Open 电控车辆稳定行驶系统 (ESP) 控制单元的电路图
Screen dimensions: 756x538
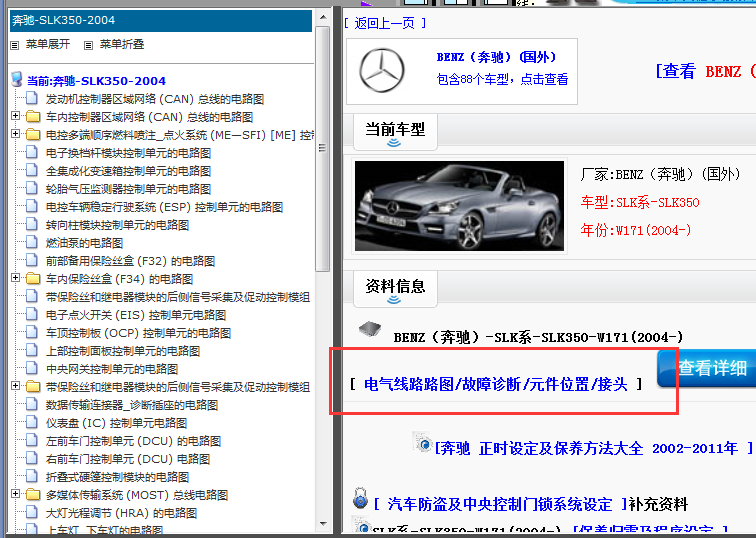[x=164, y=207]
